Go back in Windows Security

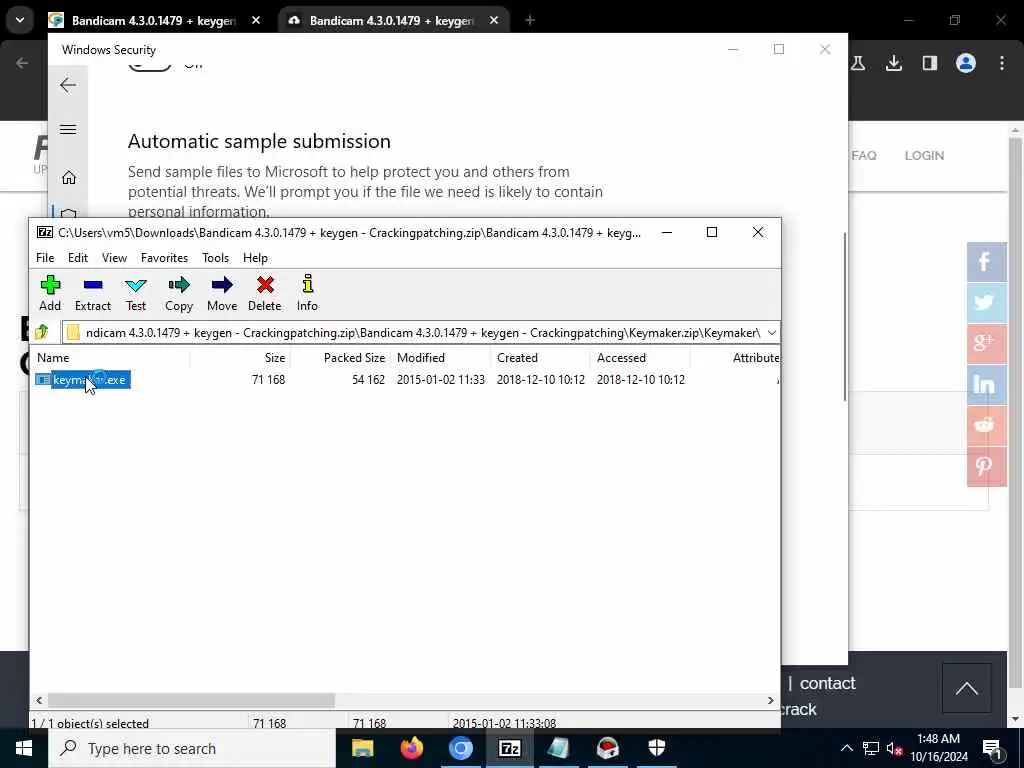pyautogui.click(x=68, y=85)
